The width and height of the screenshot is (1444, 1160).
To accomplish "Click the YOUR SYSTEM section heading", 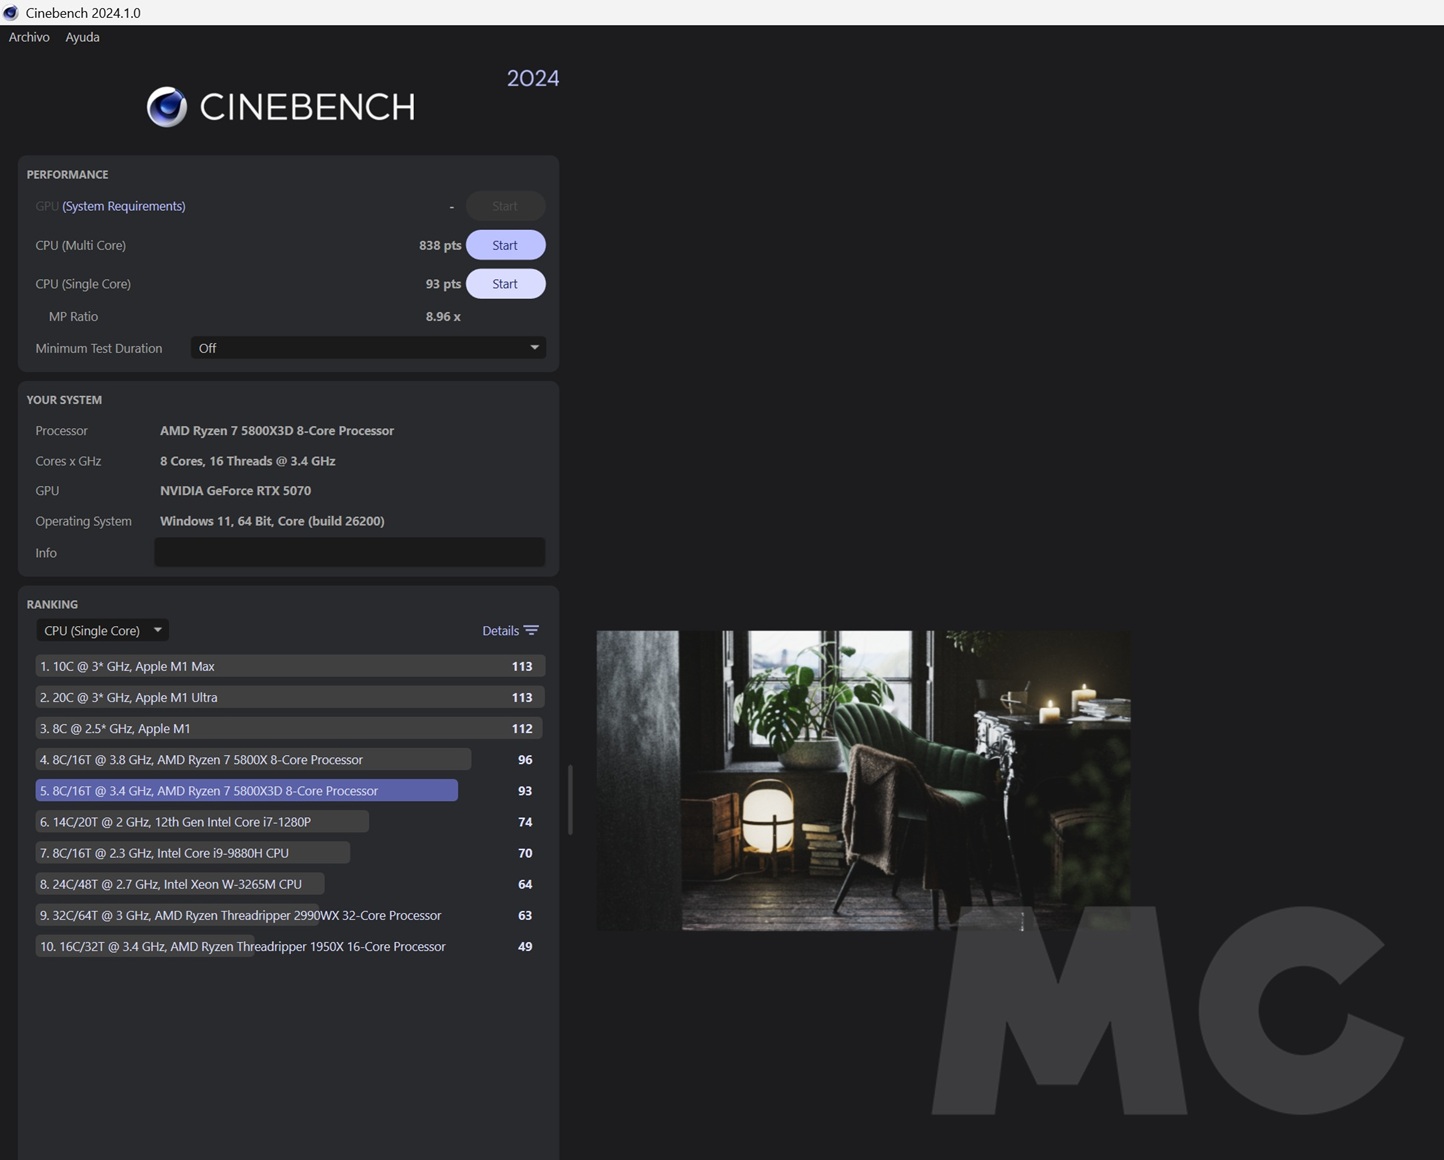I will tap(64, 400).
